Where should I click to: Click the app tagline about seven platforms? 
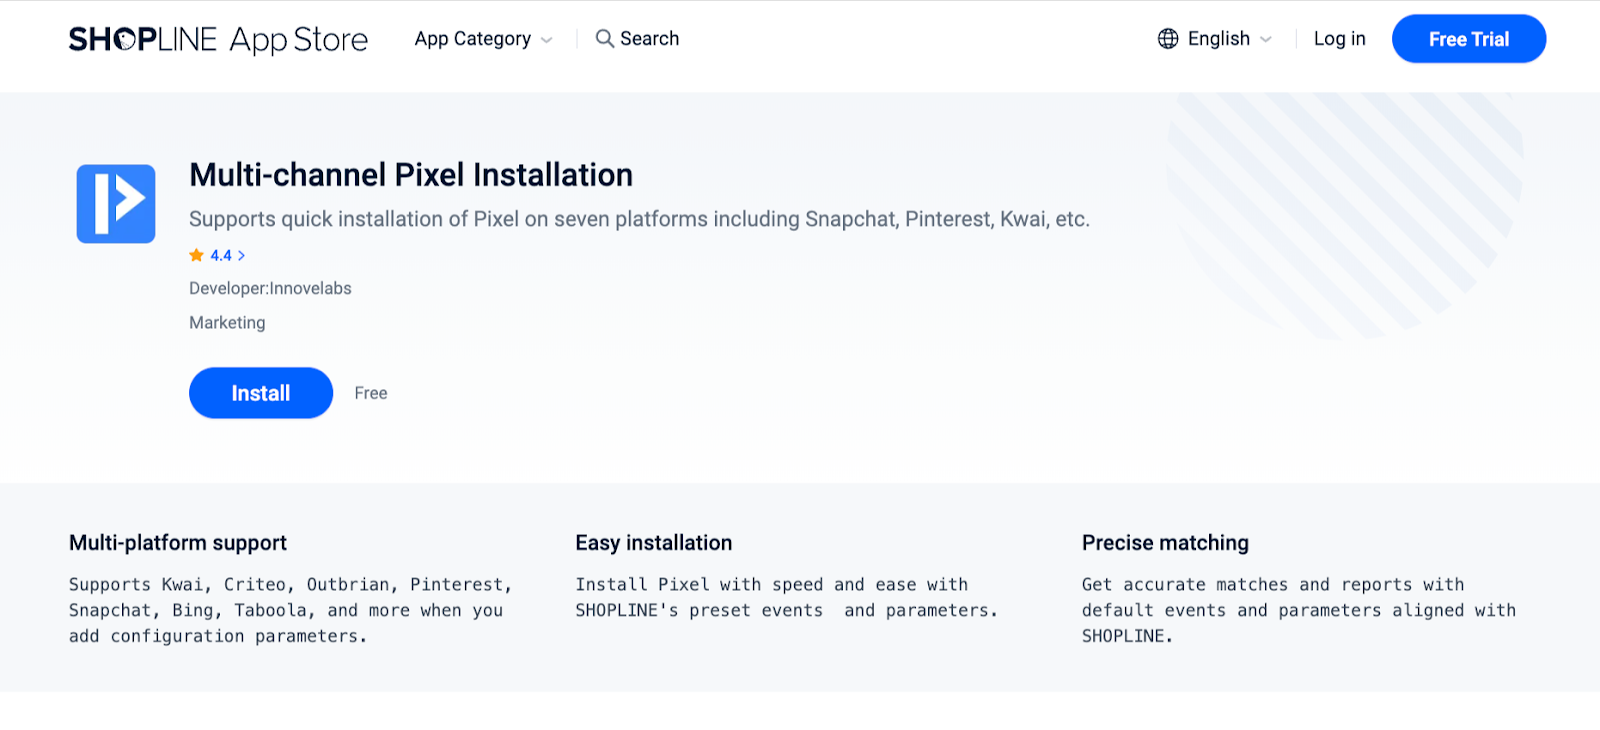click(639, 219)
